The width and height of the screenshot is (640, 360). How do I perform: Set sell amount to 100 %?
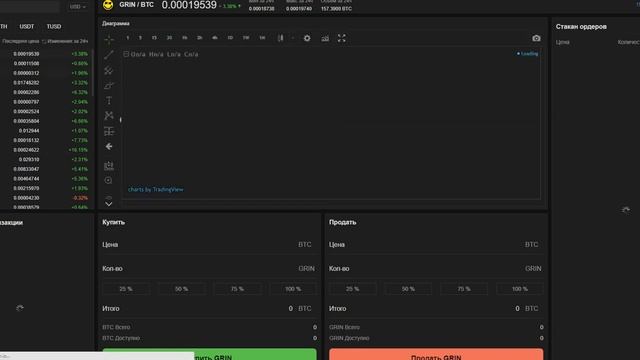[520, 289]
